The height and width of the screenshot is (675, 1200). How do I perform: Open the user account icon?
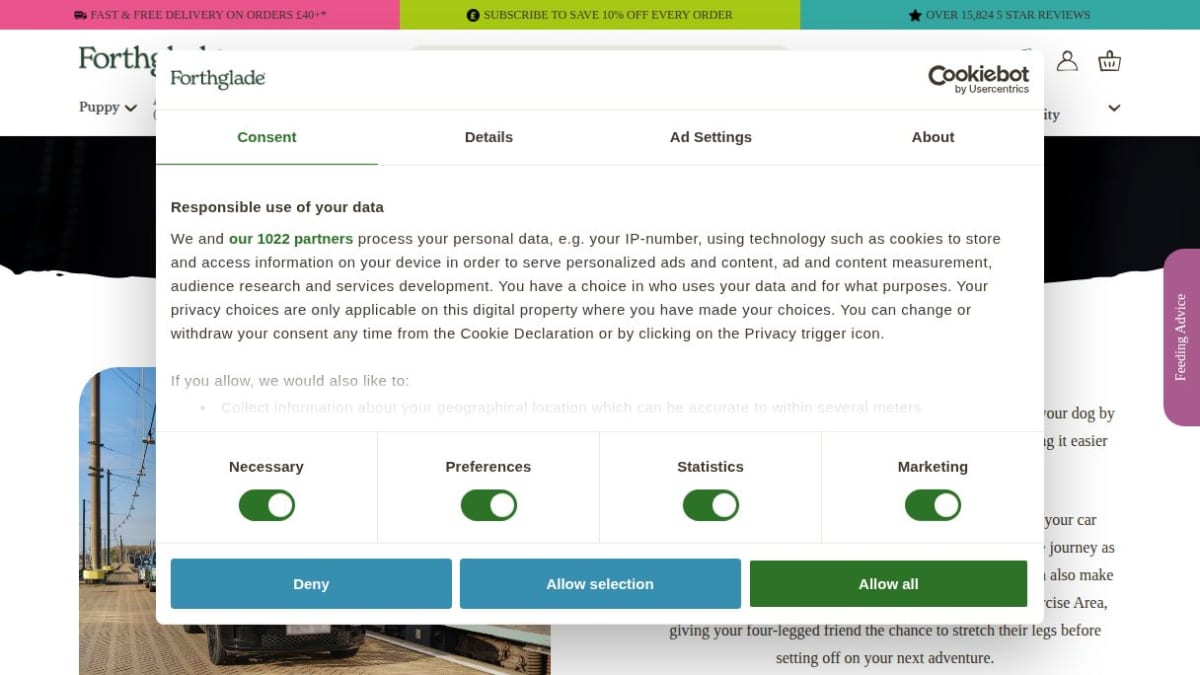(1067, 61)
